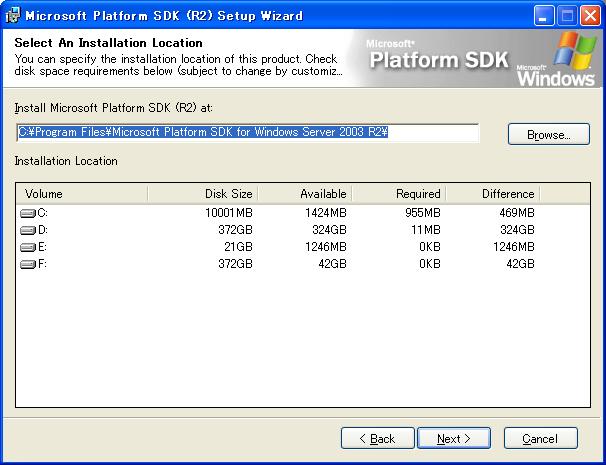The image size is (606, 465).
Task: Click the Difference column header
Action: tap(492, 193)
